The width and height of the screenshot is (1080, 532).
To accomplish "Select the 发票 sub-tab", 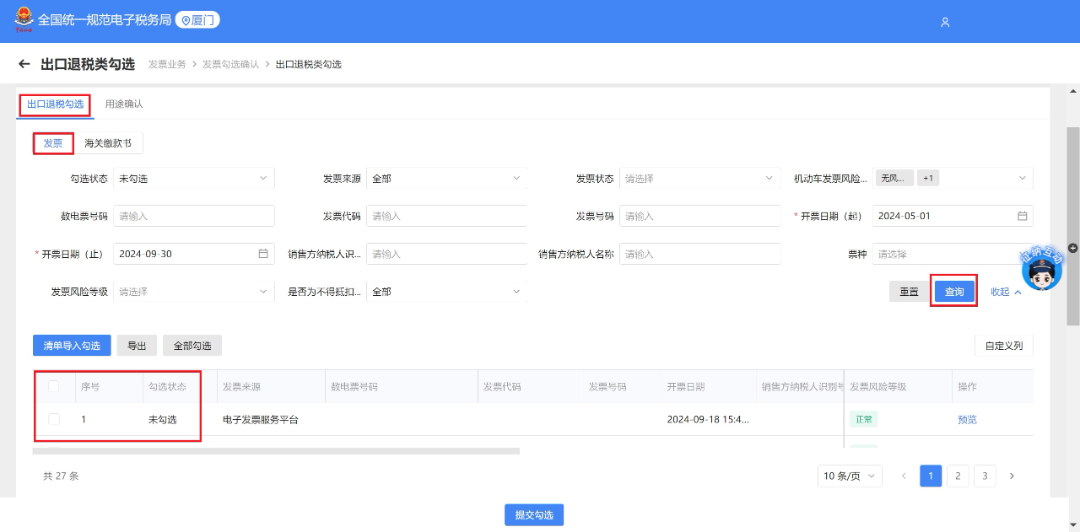I will pos(53,143).
